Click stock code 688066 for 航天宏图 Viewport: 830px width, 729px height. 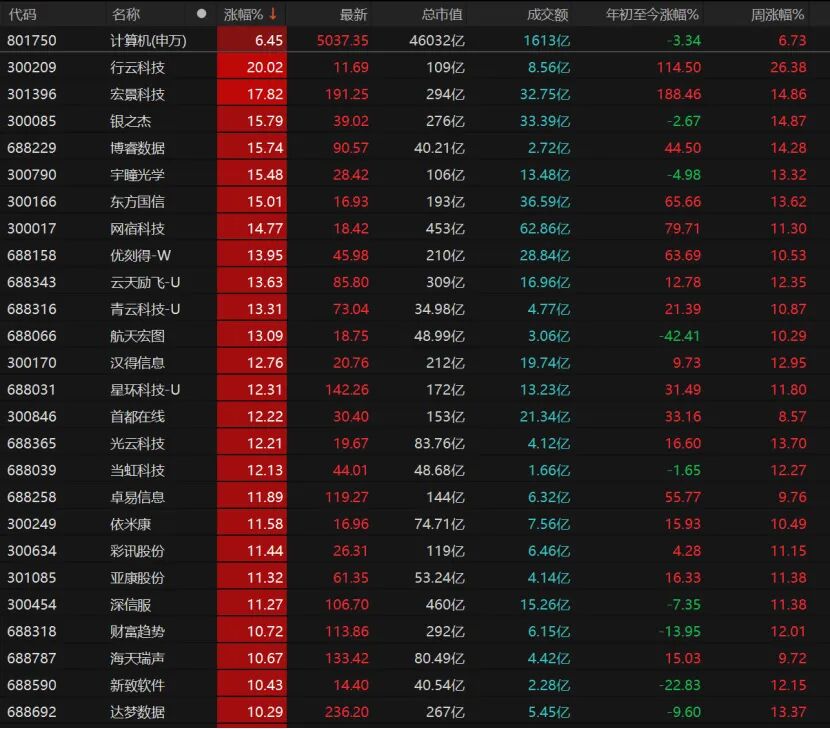(30, 336)
